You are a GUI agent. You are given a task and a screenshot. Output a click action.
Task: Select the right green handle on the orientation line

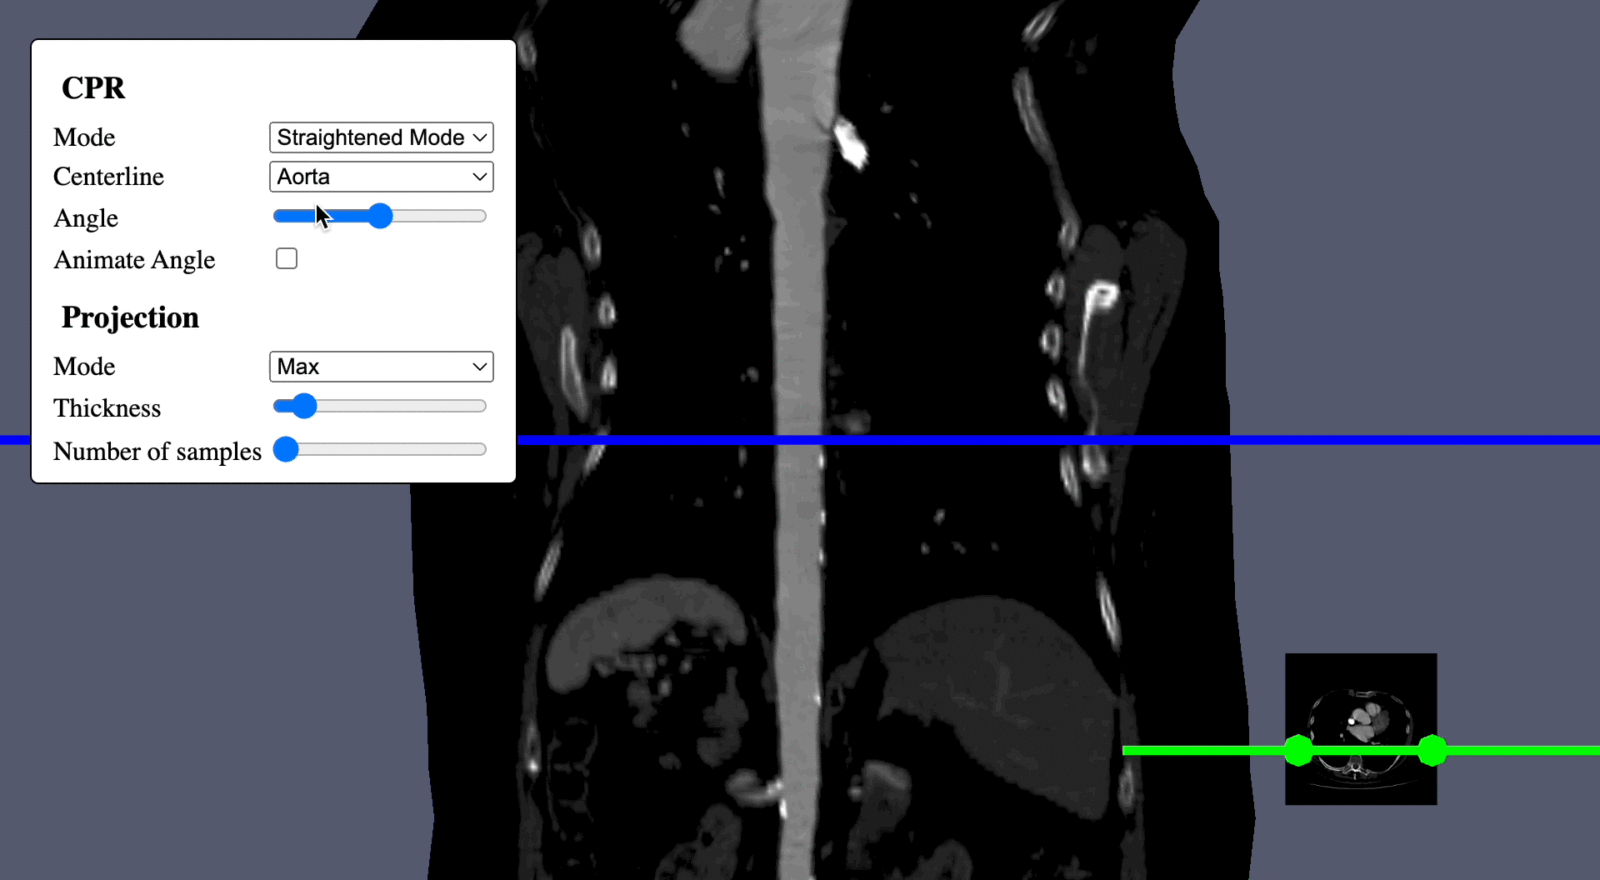[1432, 750]
